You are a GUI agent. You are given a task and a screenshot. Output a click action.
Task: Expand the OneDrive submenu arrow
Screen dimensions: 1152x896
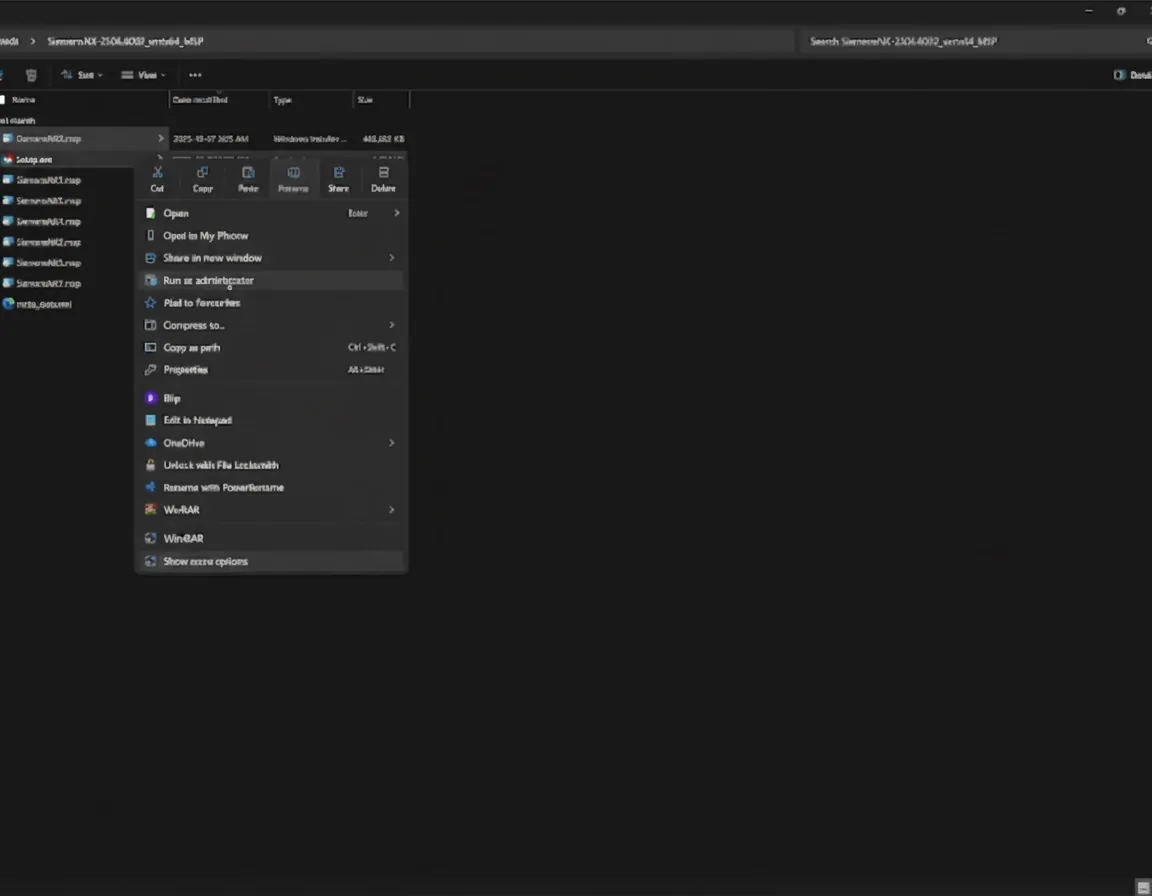coord(392,443)
